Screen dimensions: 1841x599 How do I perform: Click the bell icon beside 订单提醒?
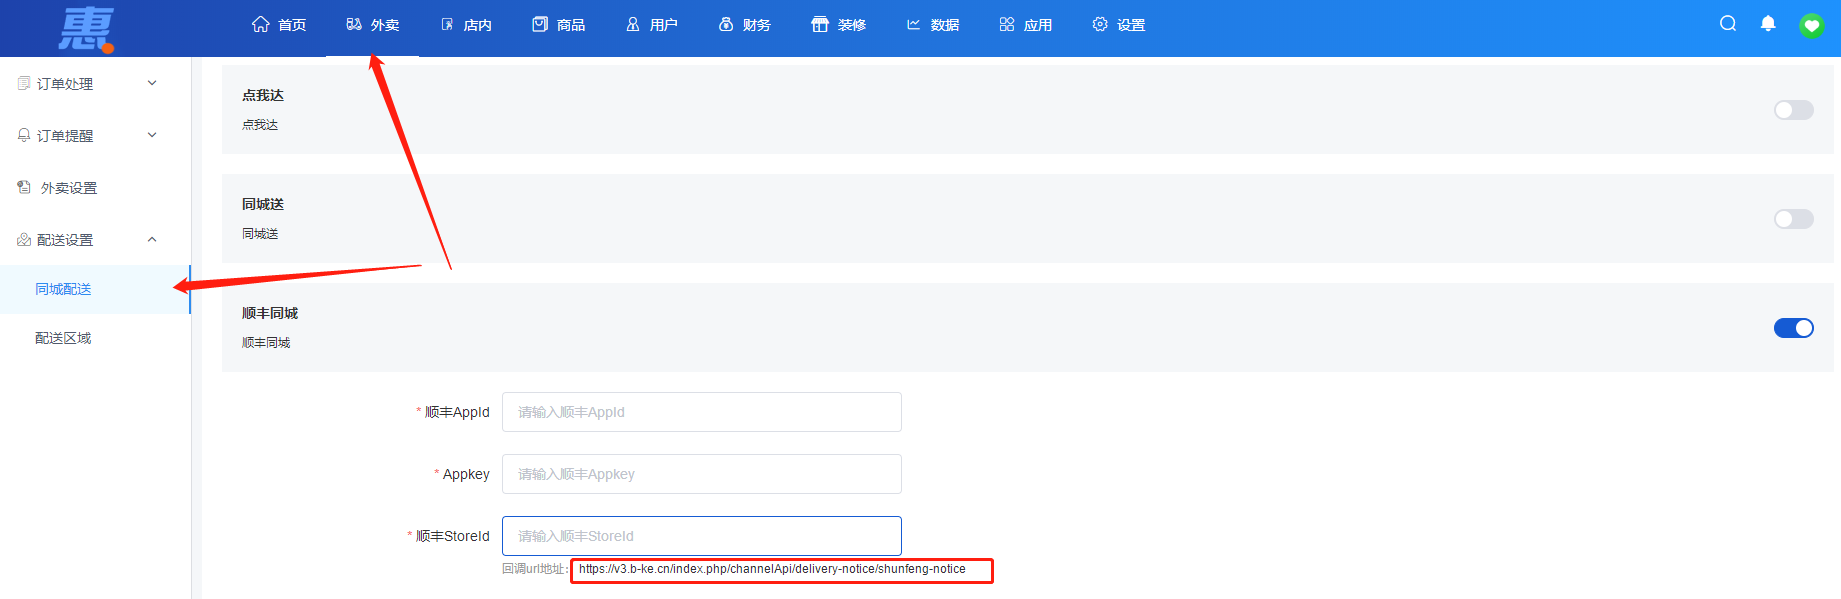click(x=24, y=135)
